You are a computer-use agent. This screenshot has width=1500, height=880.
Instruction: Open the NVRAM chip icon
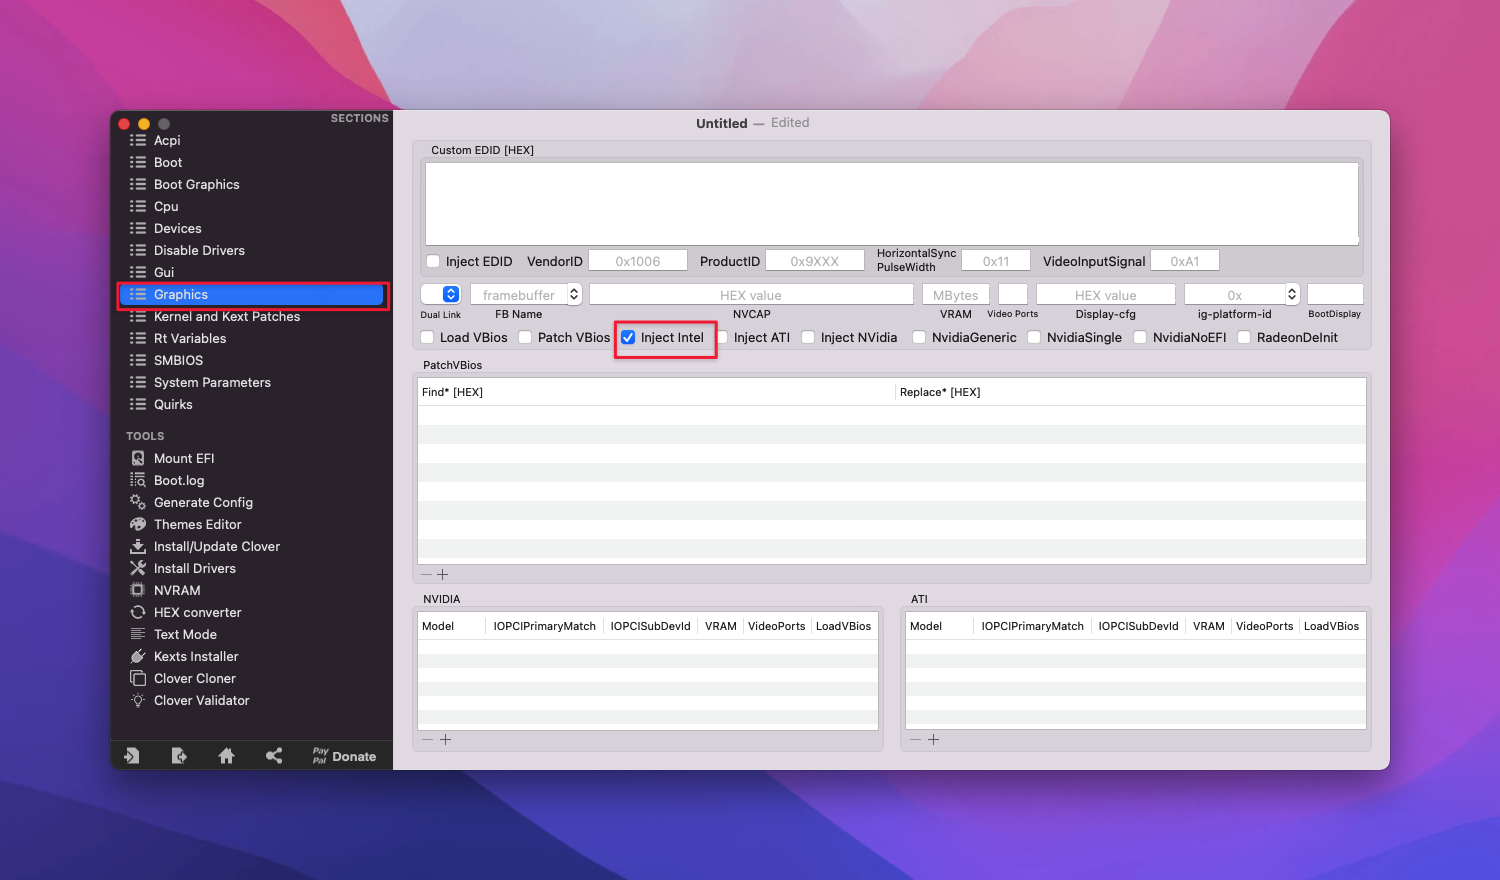coord(138,590)
